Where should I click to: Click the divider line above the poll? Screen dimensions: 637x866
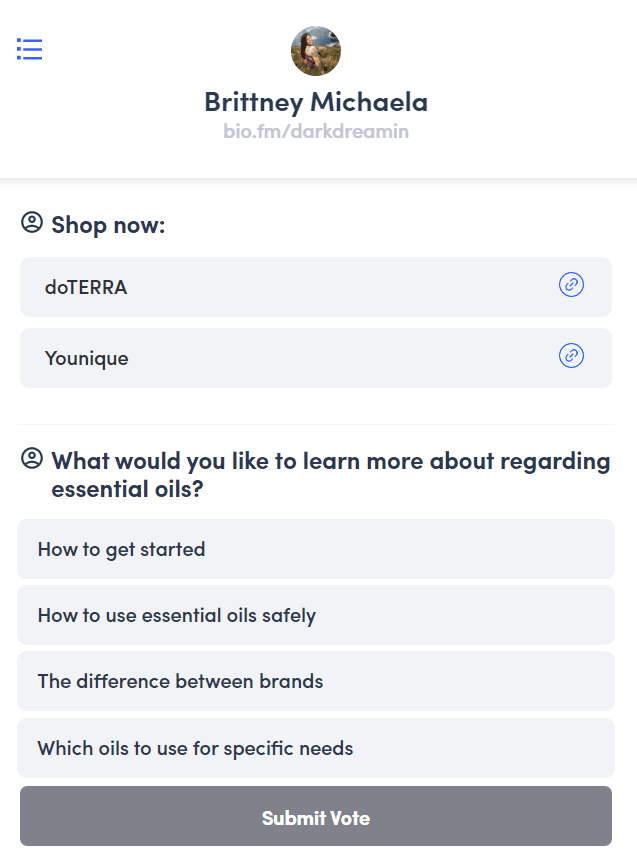(316, 424)
